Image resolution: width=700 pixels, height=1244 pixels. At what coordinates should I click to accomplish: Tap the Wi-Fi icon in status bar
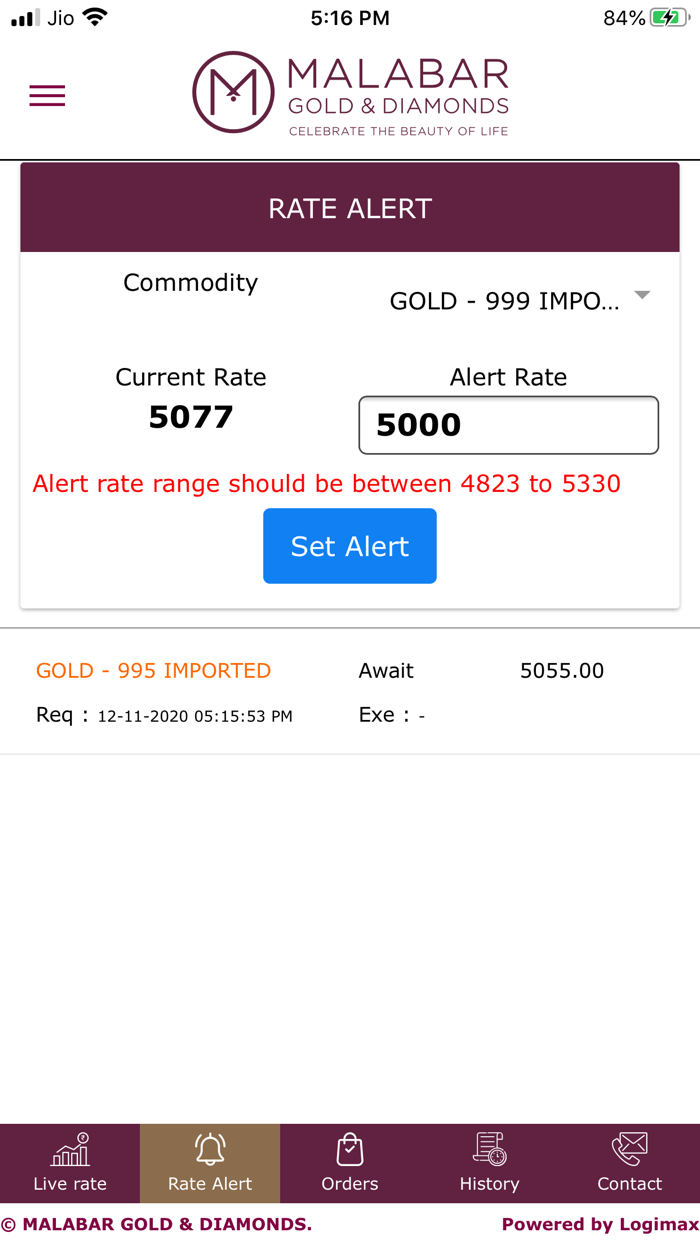[x=95, y=16]
